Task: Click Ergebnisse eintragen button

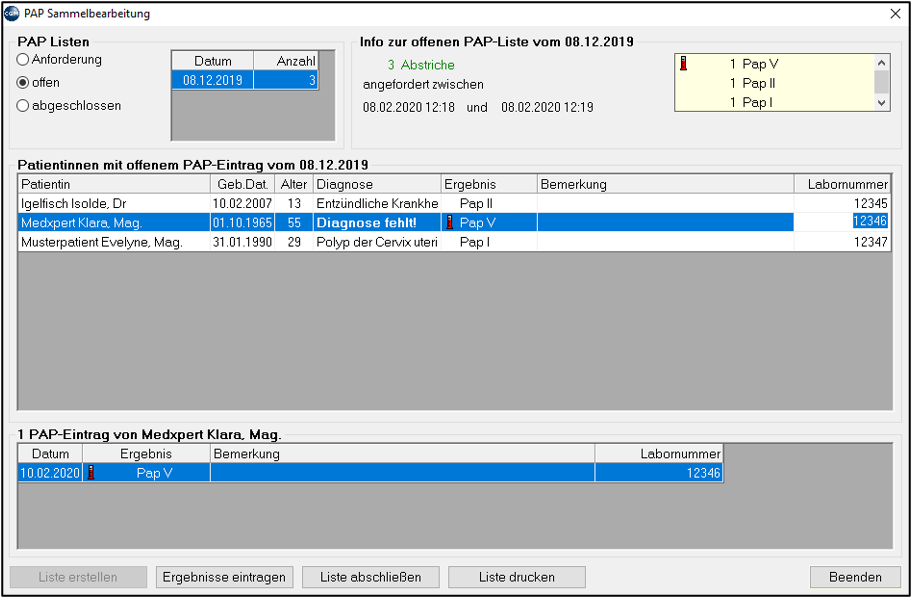Action: point(225,577)
